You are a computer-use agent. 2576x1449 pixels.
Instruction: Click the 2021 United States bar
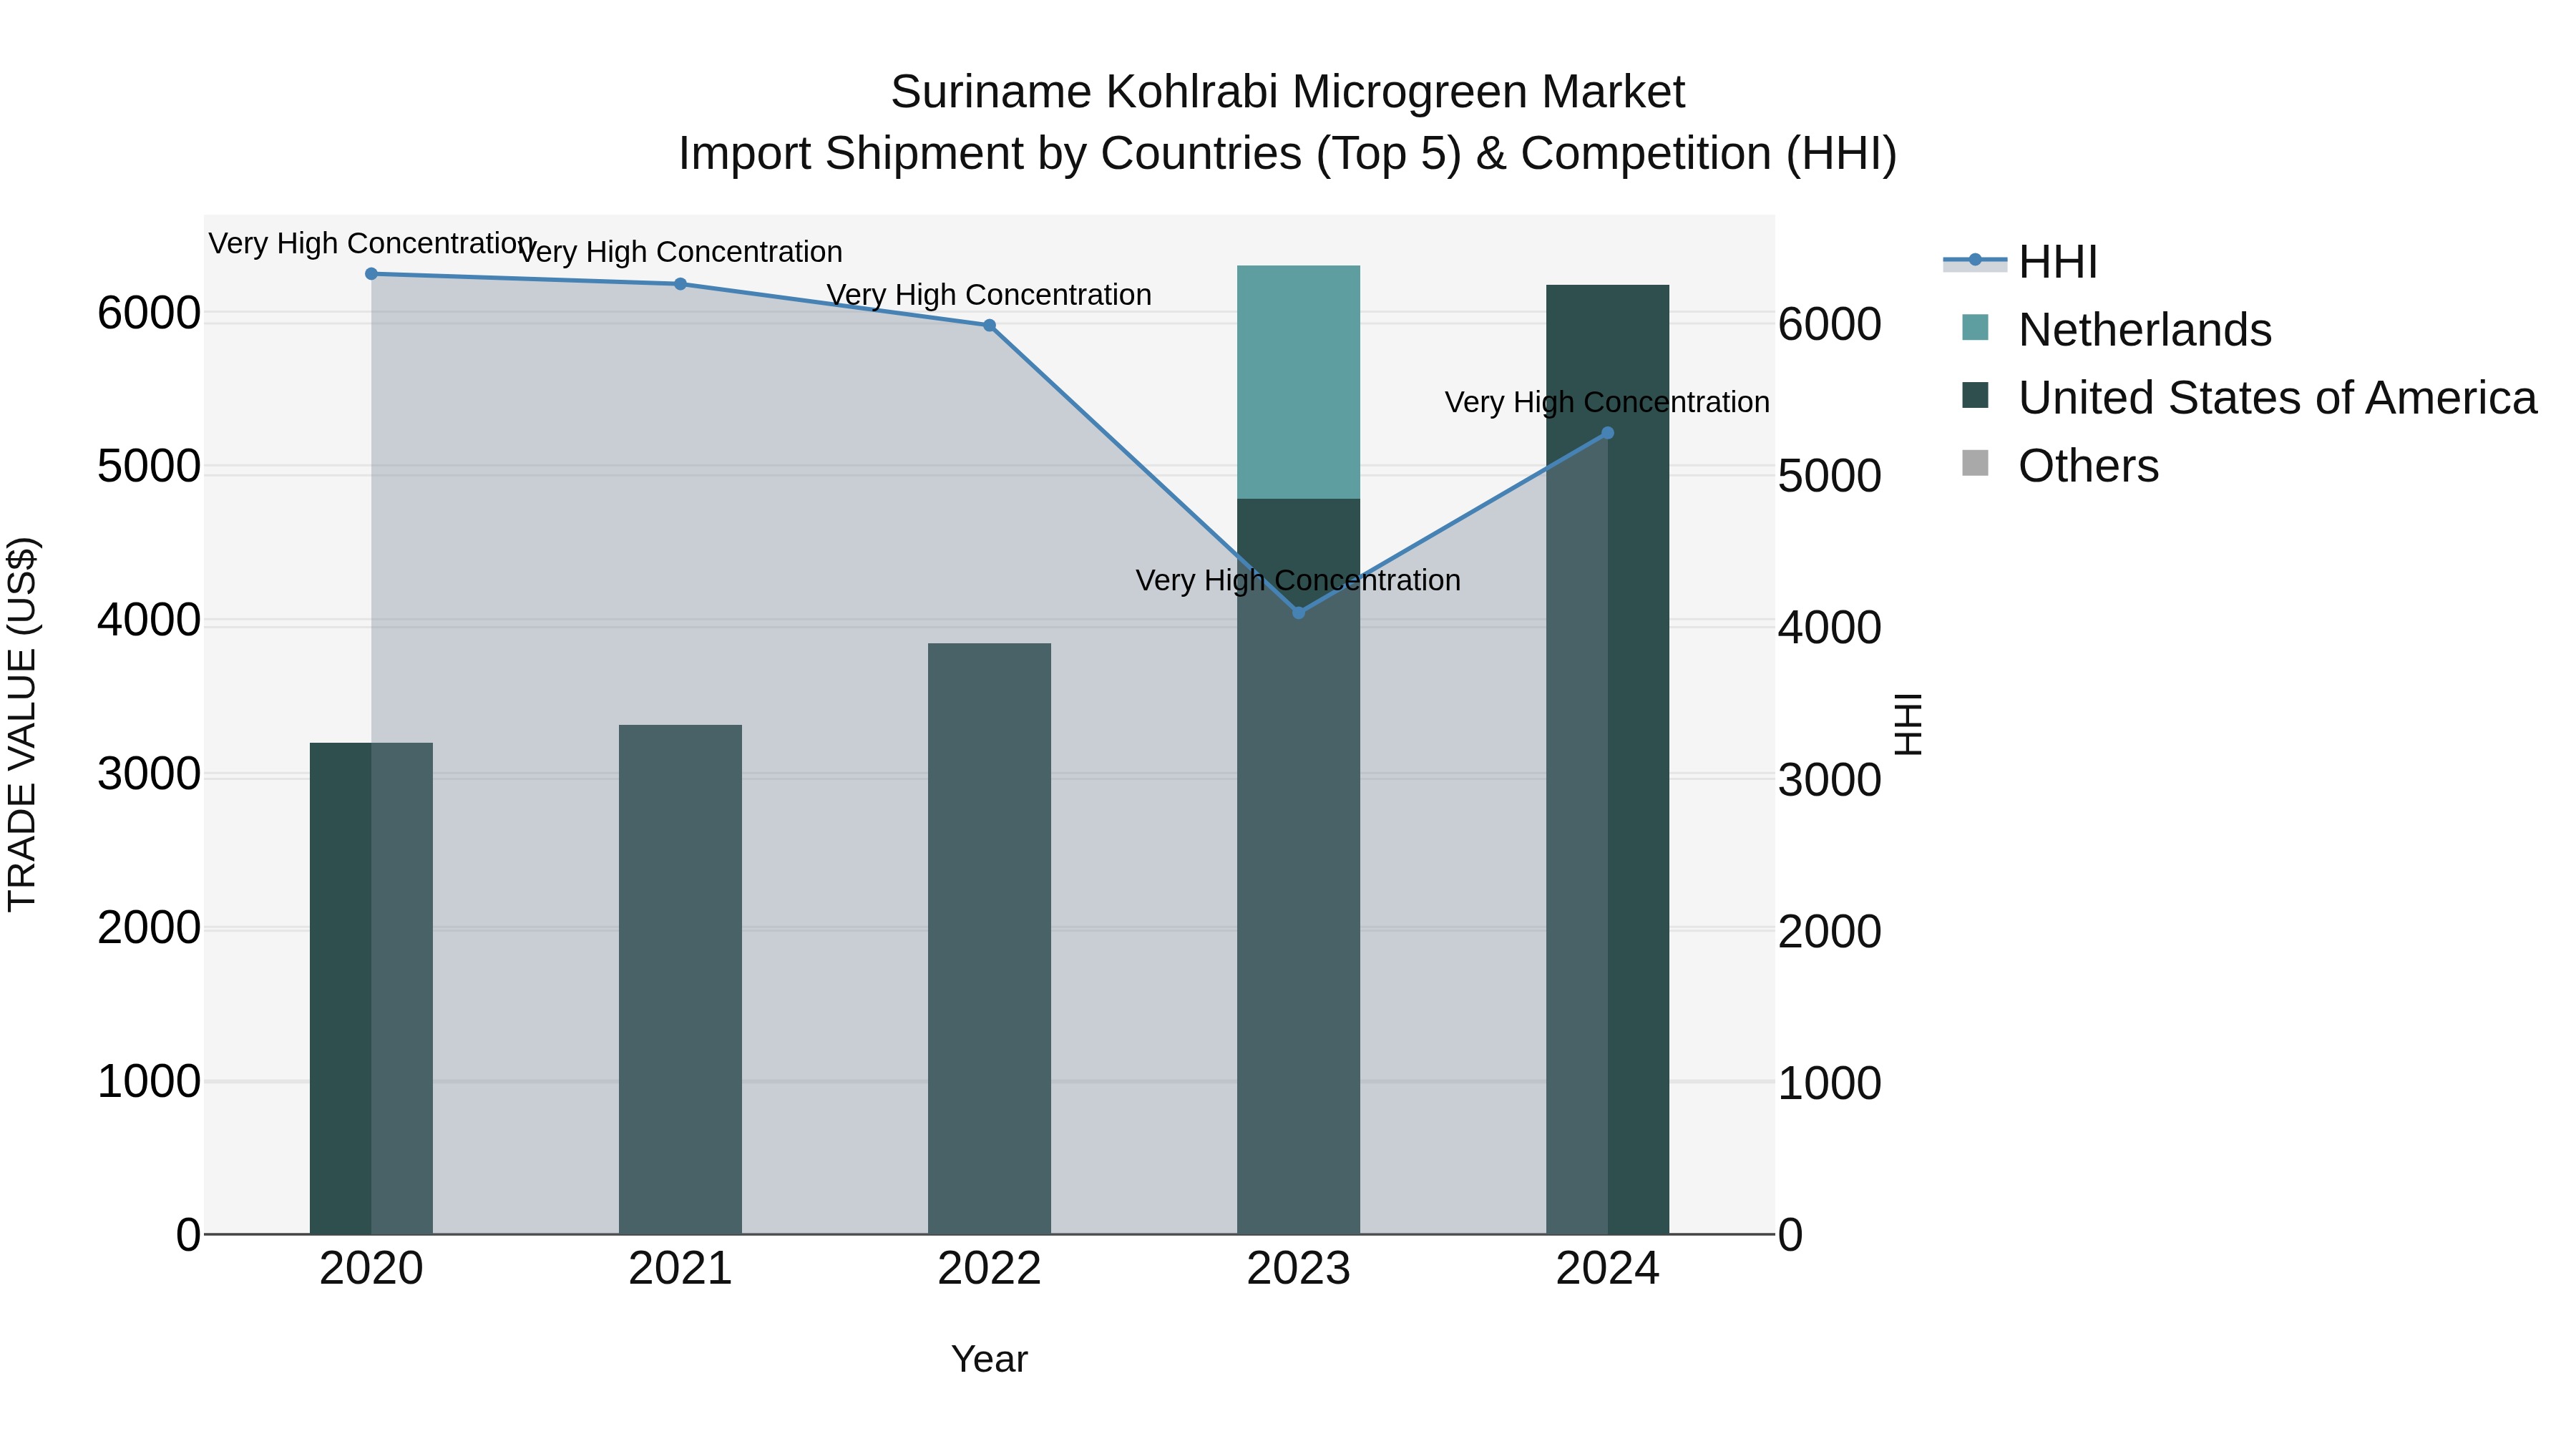pos(680,980)
